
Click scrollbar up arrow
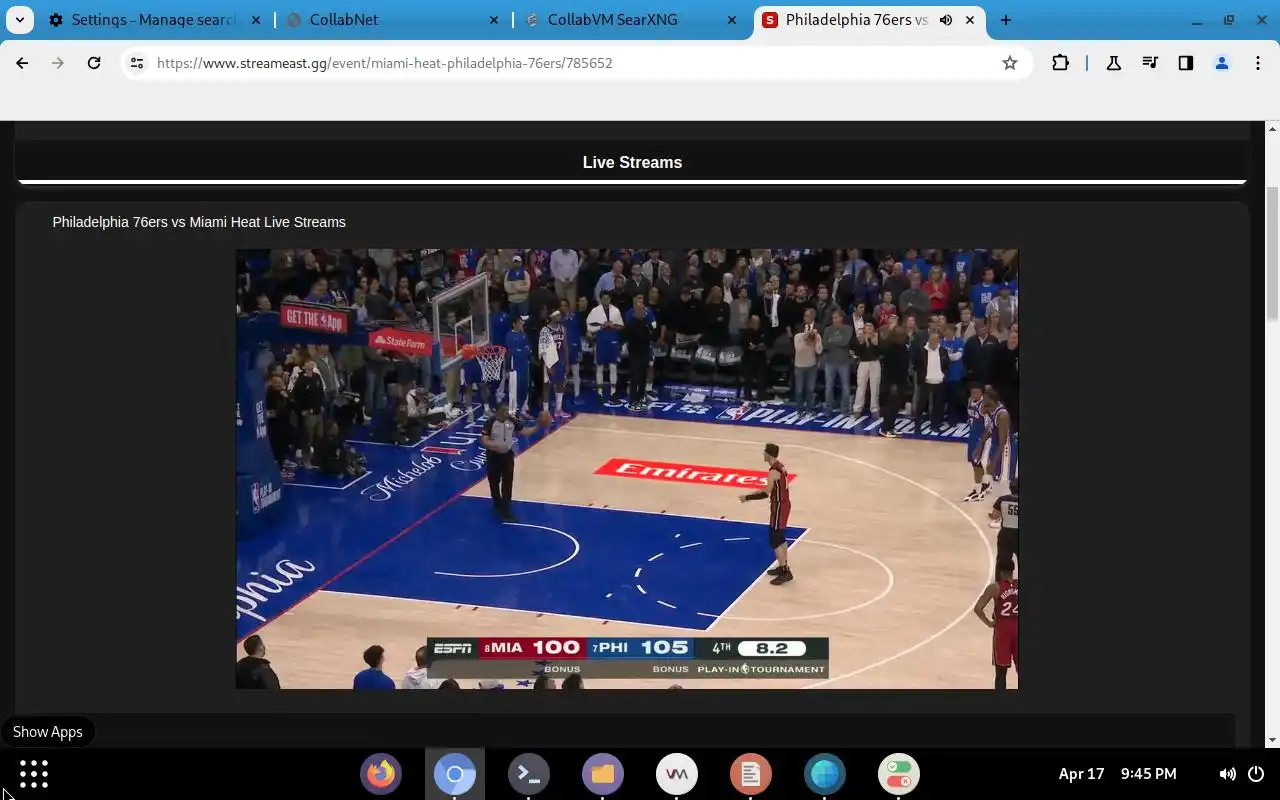(x=1272, y=128)
